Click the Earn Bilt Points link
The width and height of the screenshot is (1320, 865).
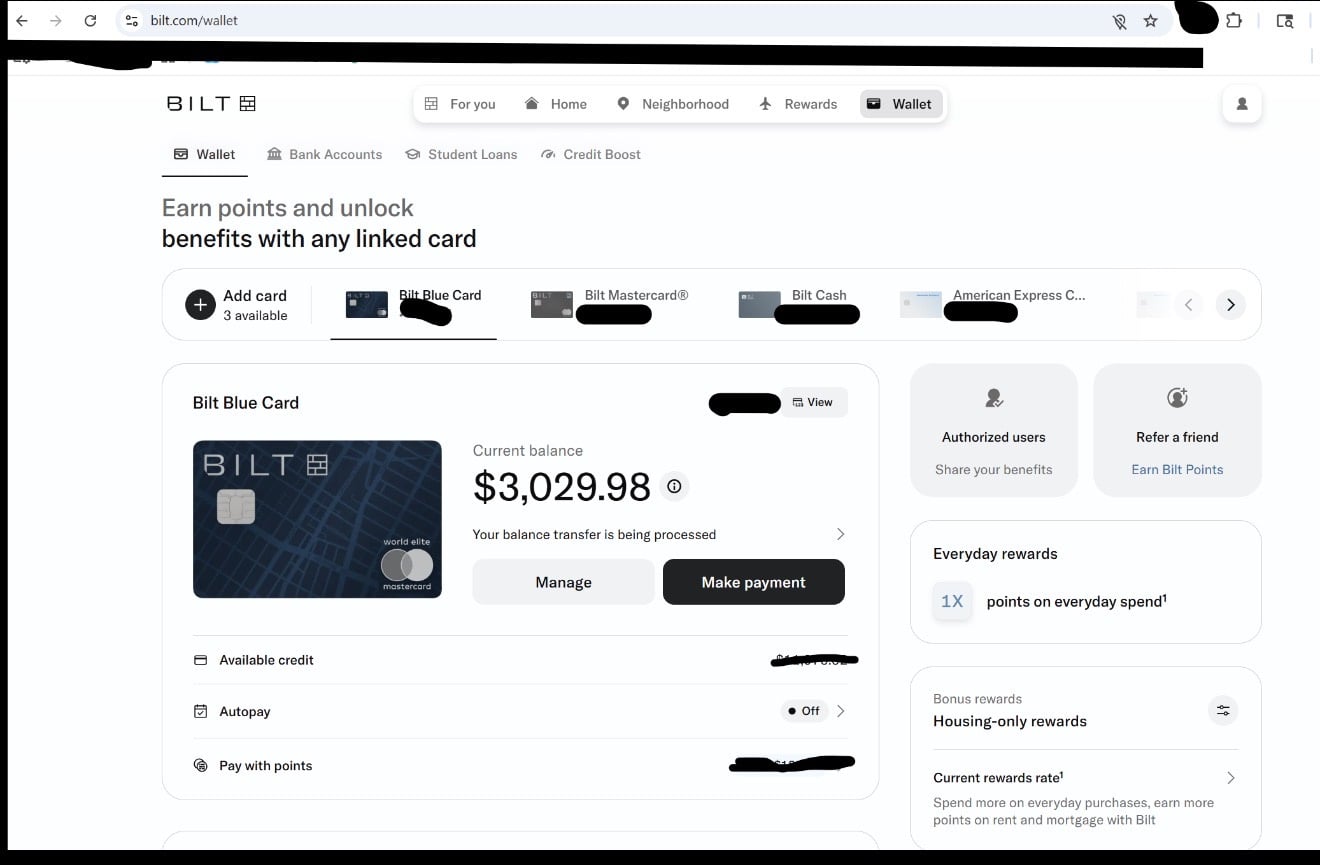pyautogui.click(x=1177, y=469)
